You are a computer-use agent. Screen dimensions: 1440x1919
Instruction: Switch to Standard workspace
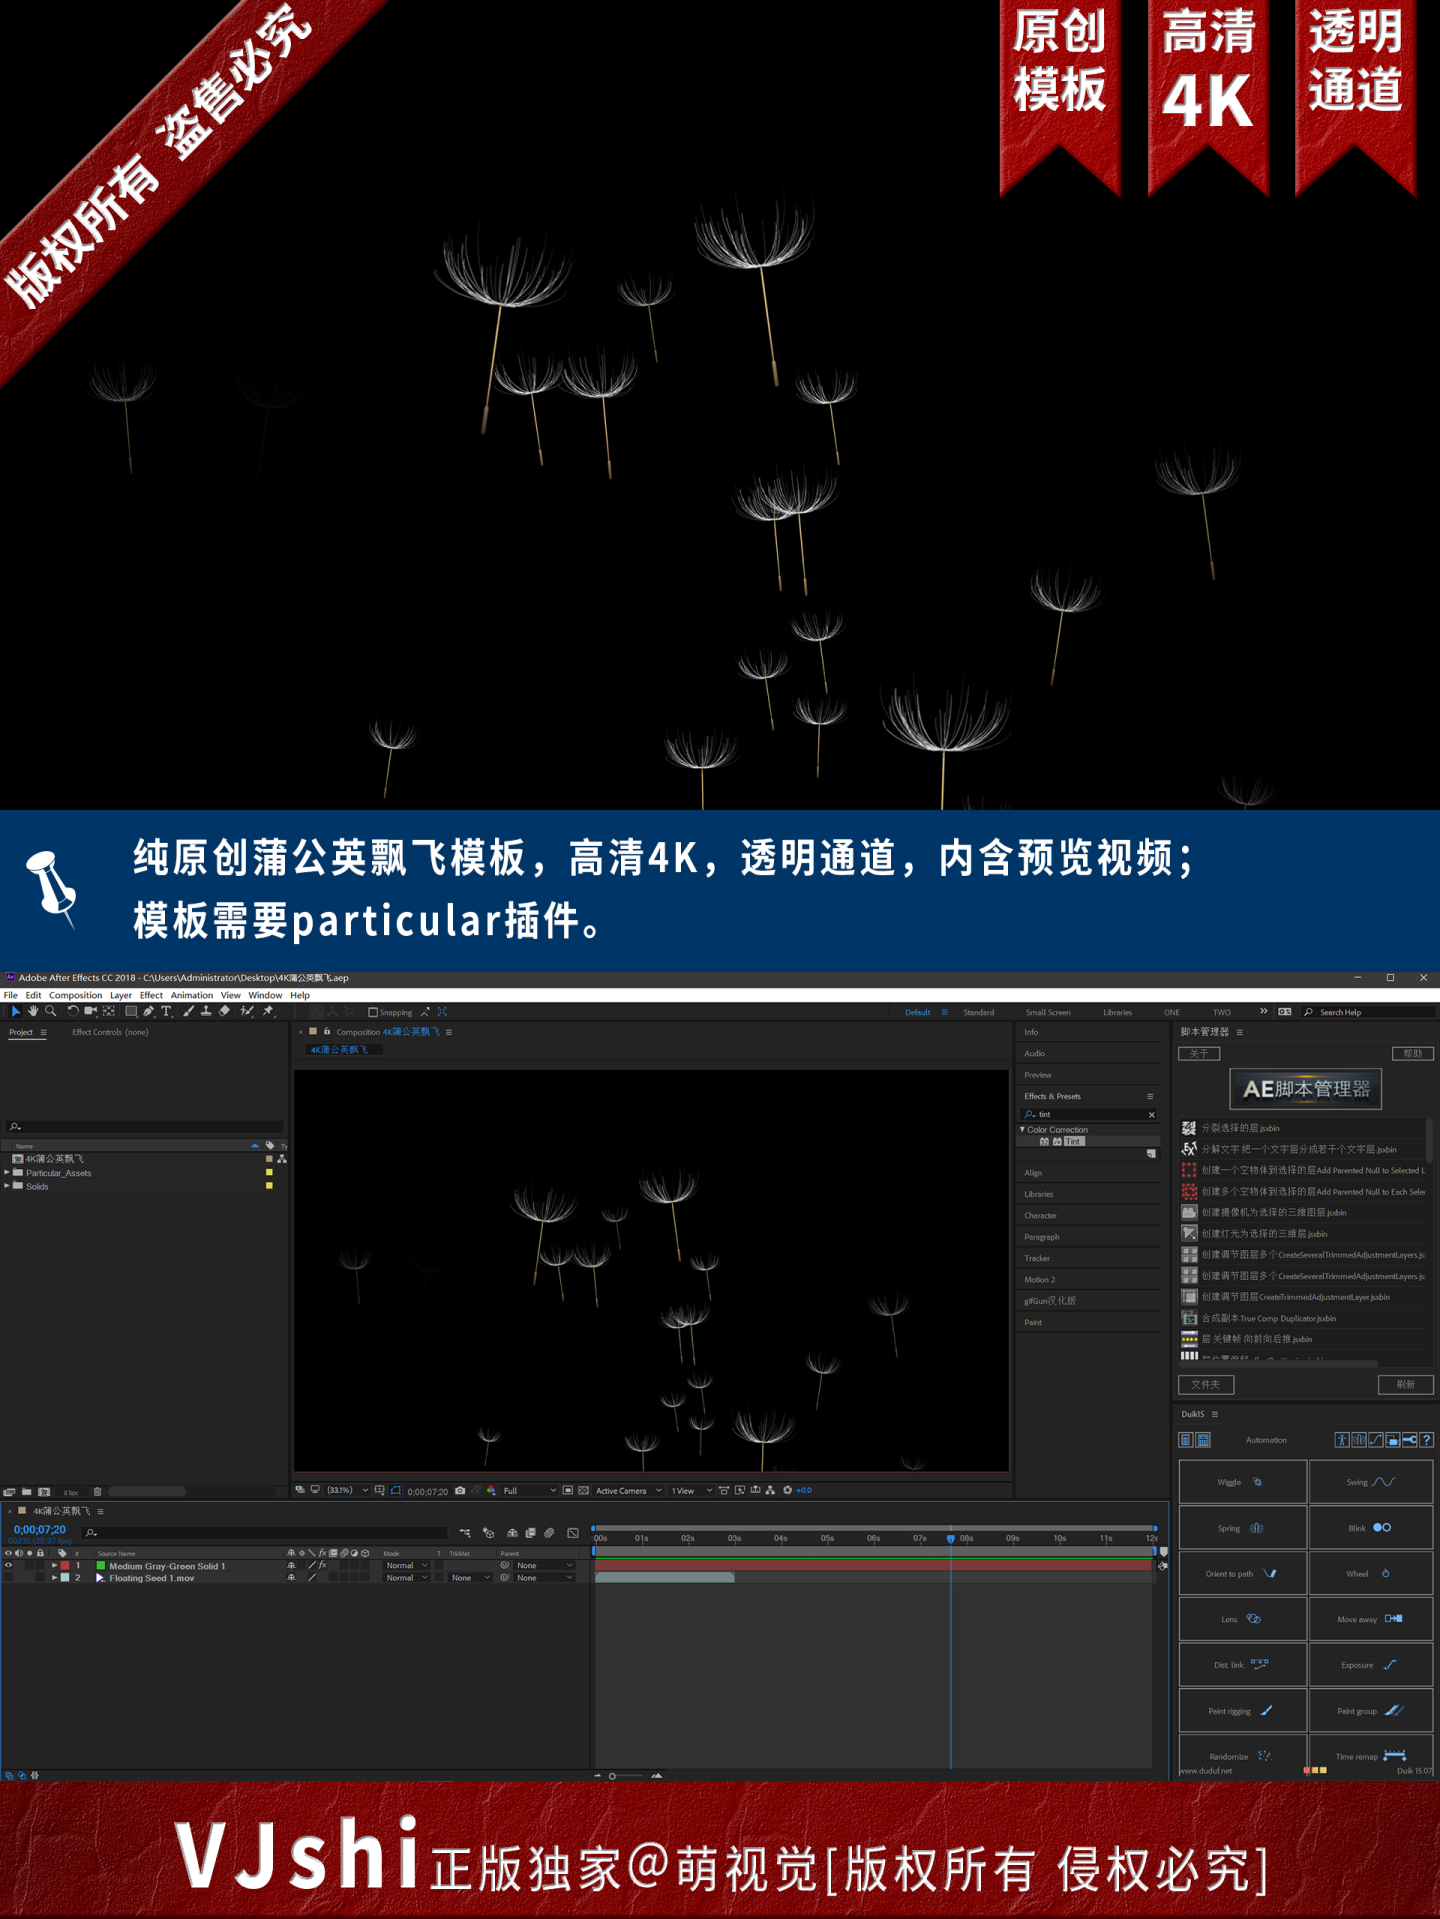(x=979, y=1012)
